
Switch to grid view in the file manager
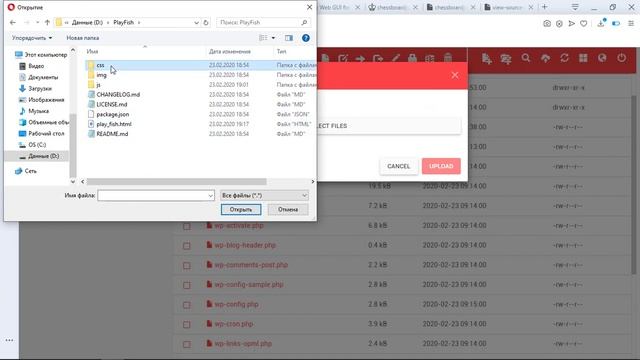click(583, 58)
